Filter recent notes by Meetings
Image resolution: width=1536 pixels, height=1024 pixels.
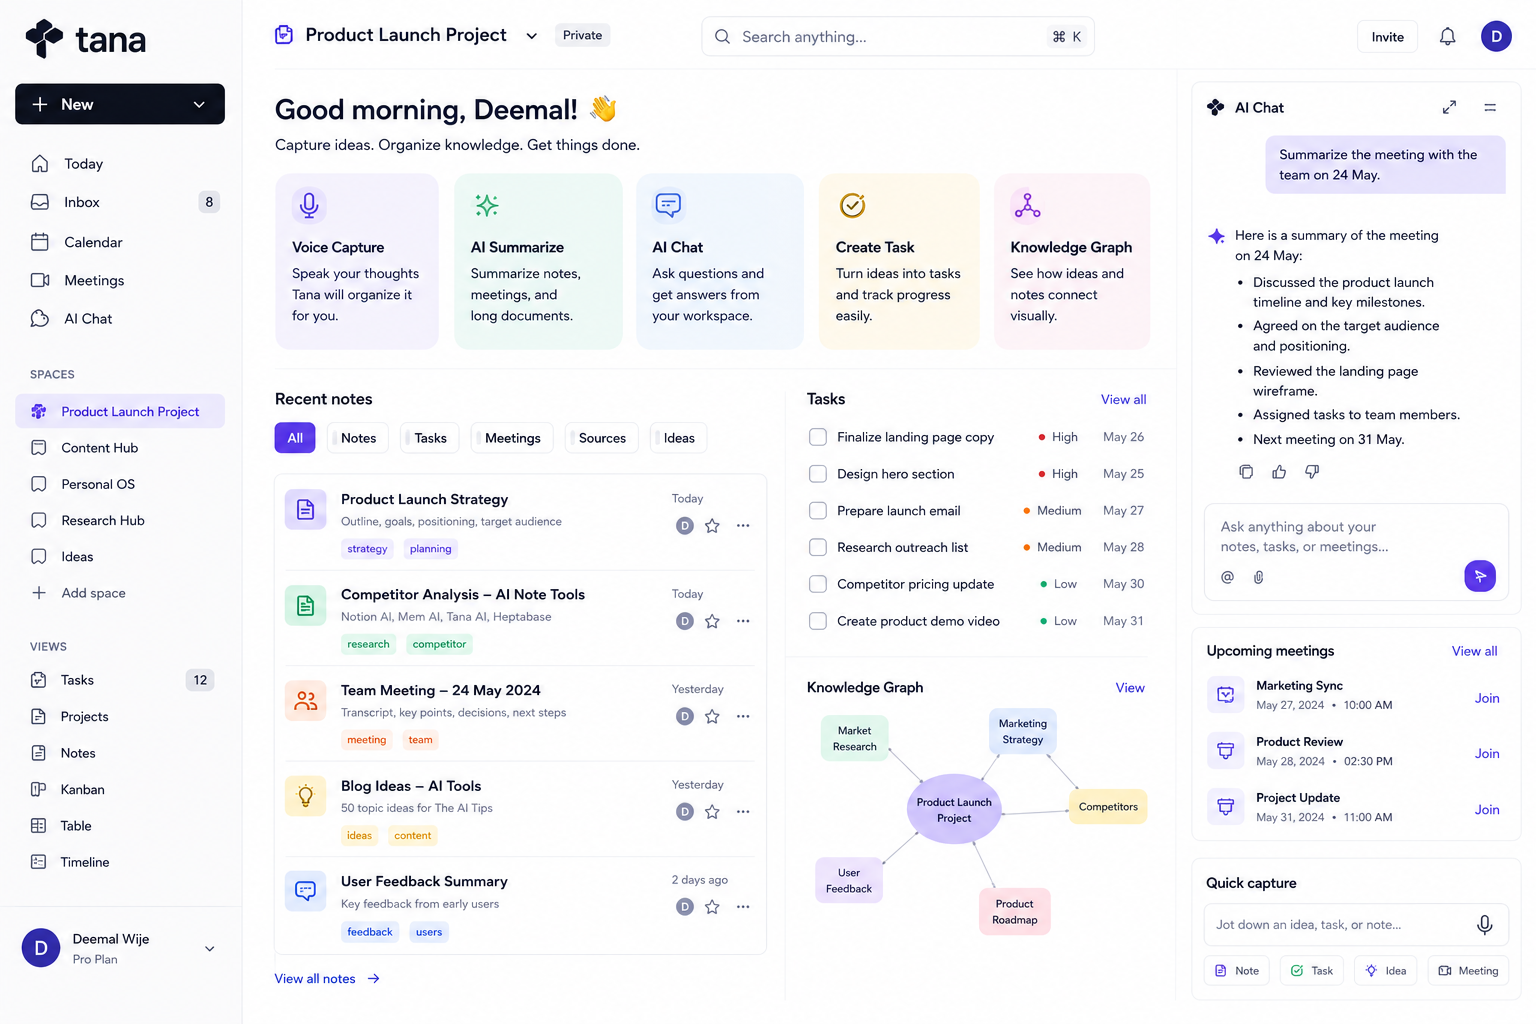(512, 438)
